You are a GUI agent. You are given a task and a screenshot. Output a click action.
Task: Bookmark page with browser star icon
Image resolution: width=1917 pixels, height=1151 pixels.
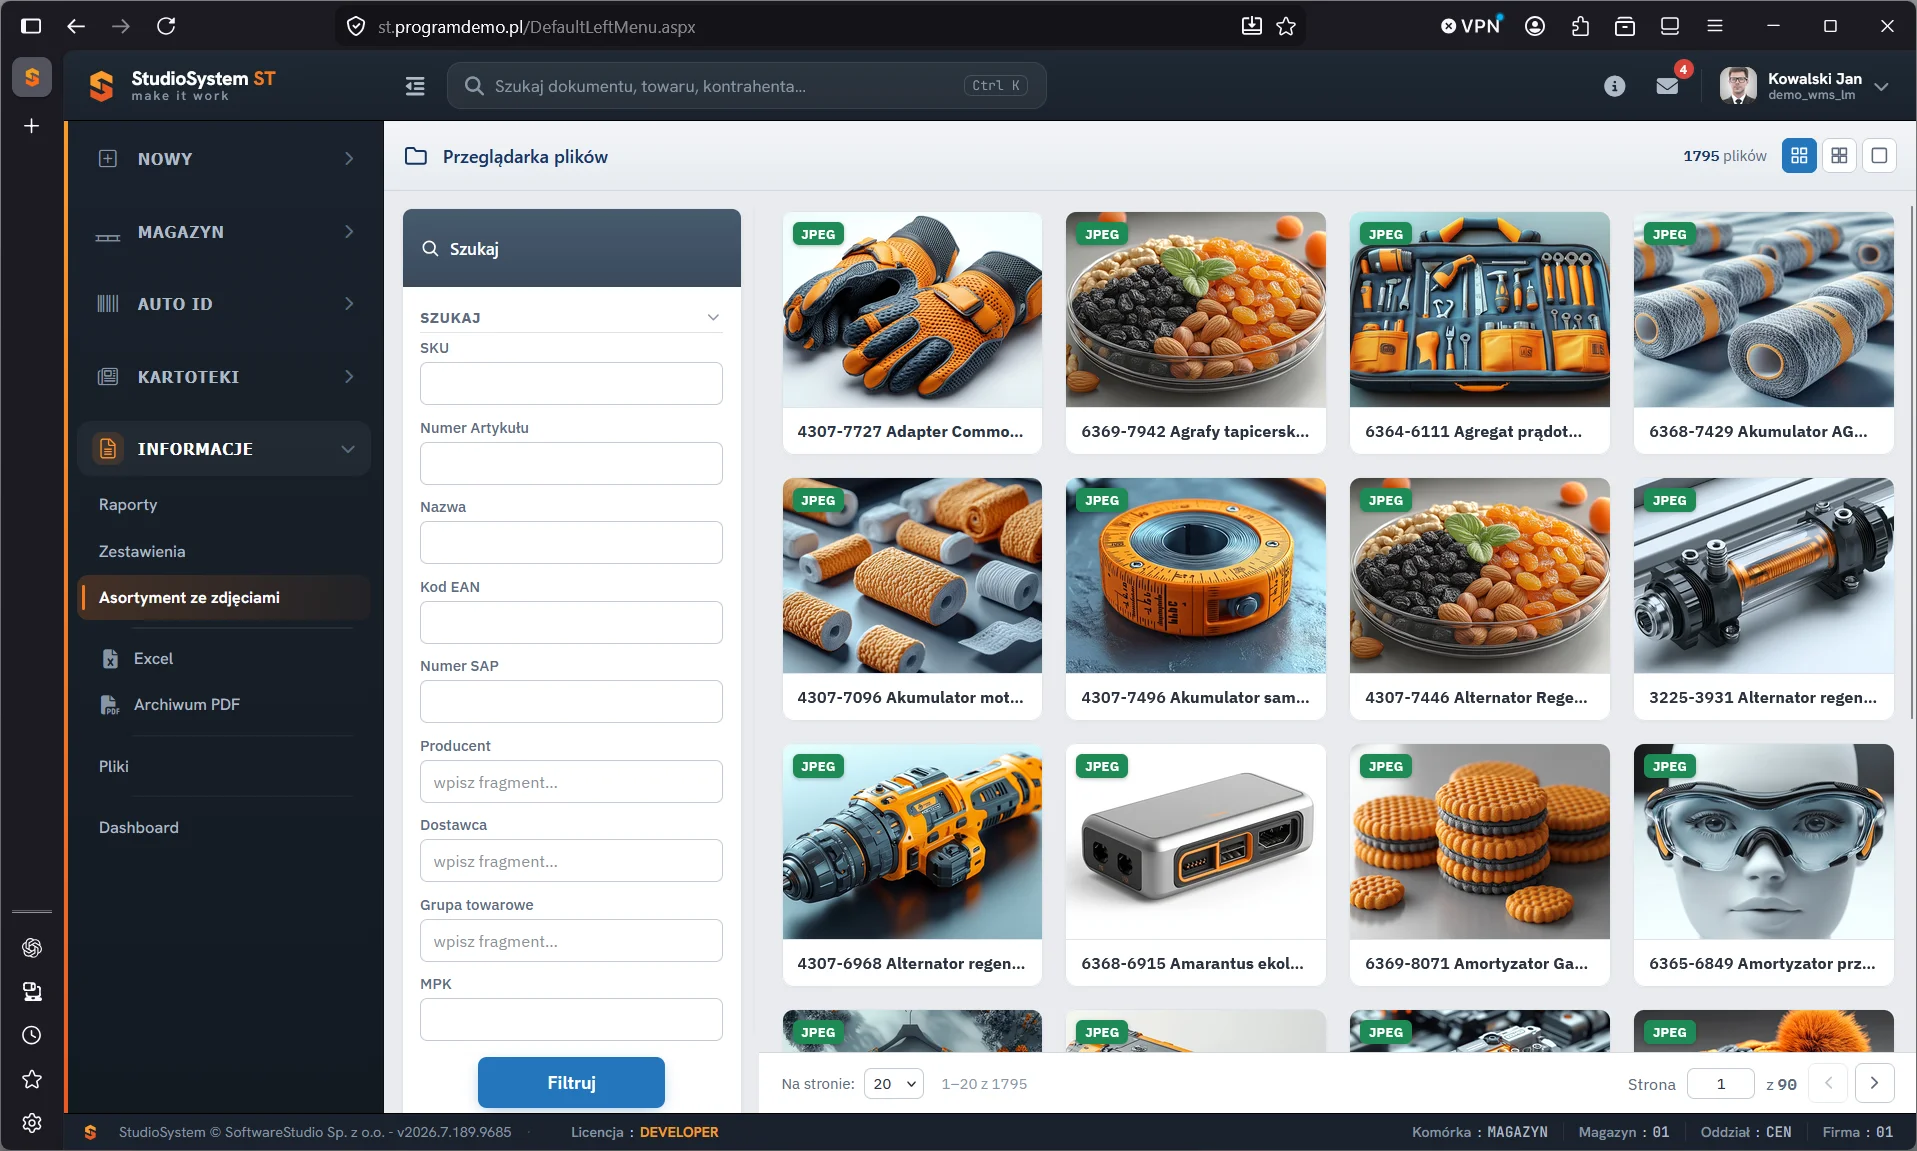tap(1286, 26)
